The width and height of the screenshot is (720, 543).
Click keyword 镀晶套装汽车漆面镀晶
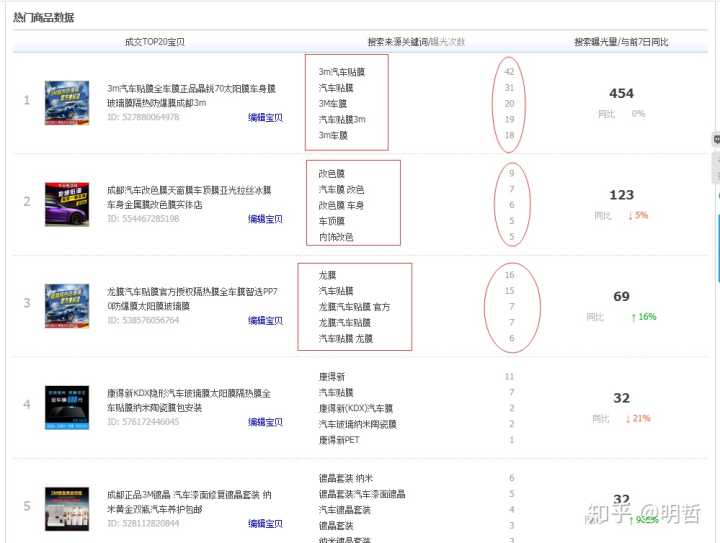click(x=362, y=494)
